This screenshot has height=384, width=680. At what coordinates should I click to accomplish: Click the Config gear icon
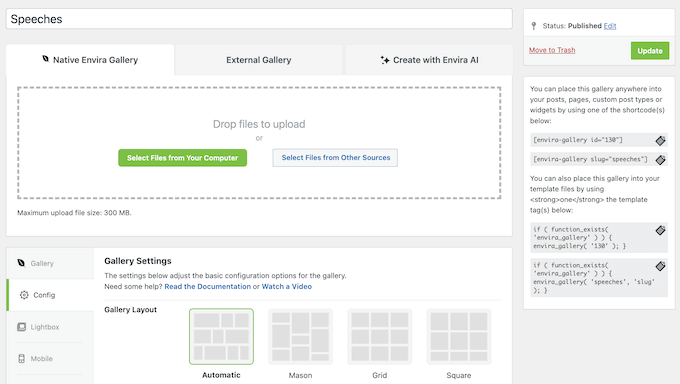24,295
